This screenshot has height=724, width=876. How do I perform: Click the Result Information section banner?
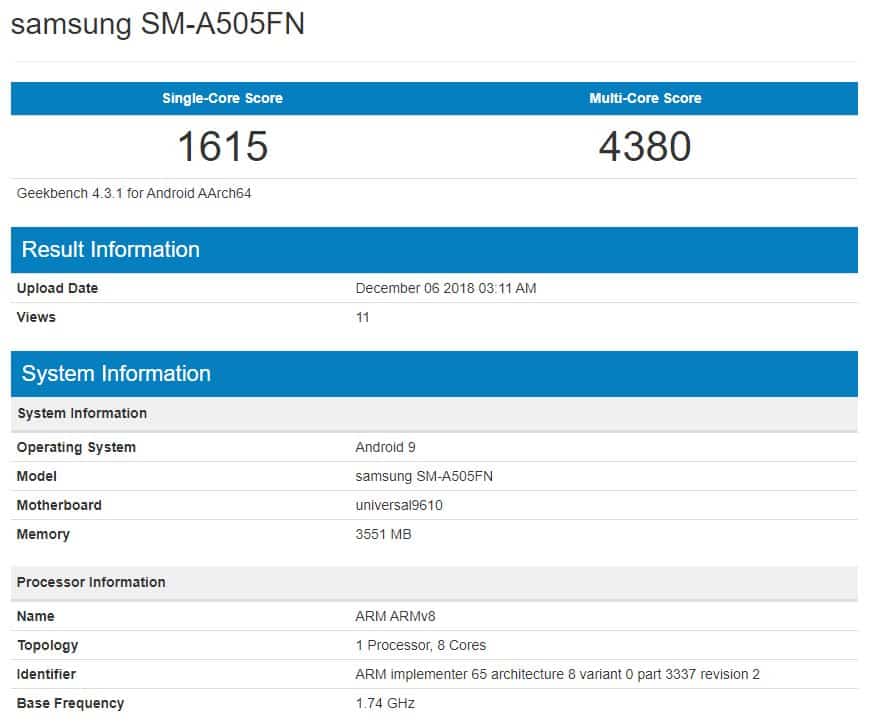click(110, 249)
